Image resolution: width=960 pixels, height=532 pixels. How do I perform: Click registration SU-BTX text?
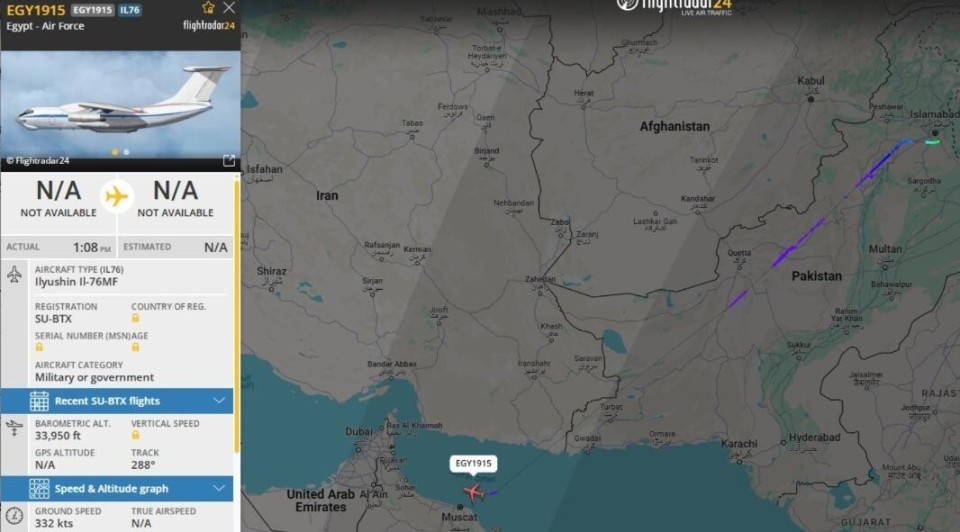click(x=53, y=319)
